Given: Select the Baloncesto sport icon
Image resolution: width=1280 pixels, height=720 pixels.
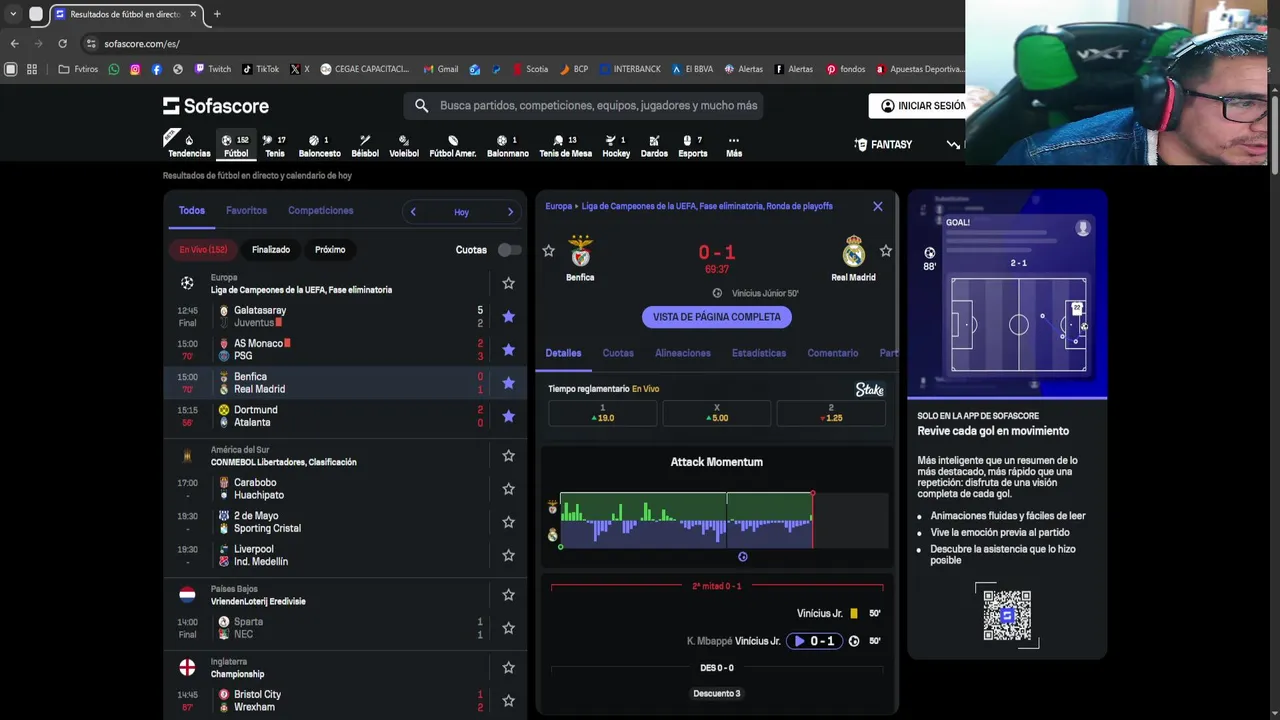Looking at the screenshot, I should 319,145.
